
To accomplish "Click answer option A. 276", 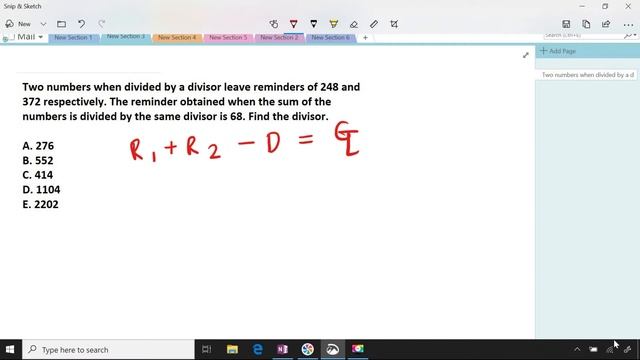I will (x=38, y=146).
